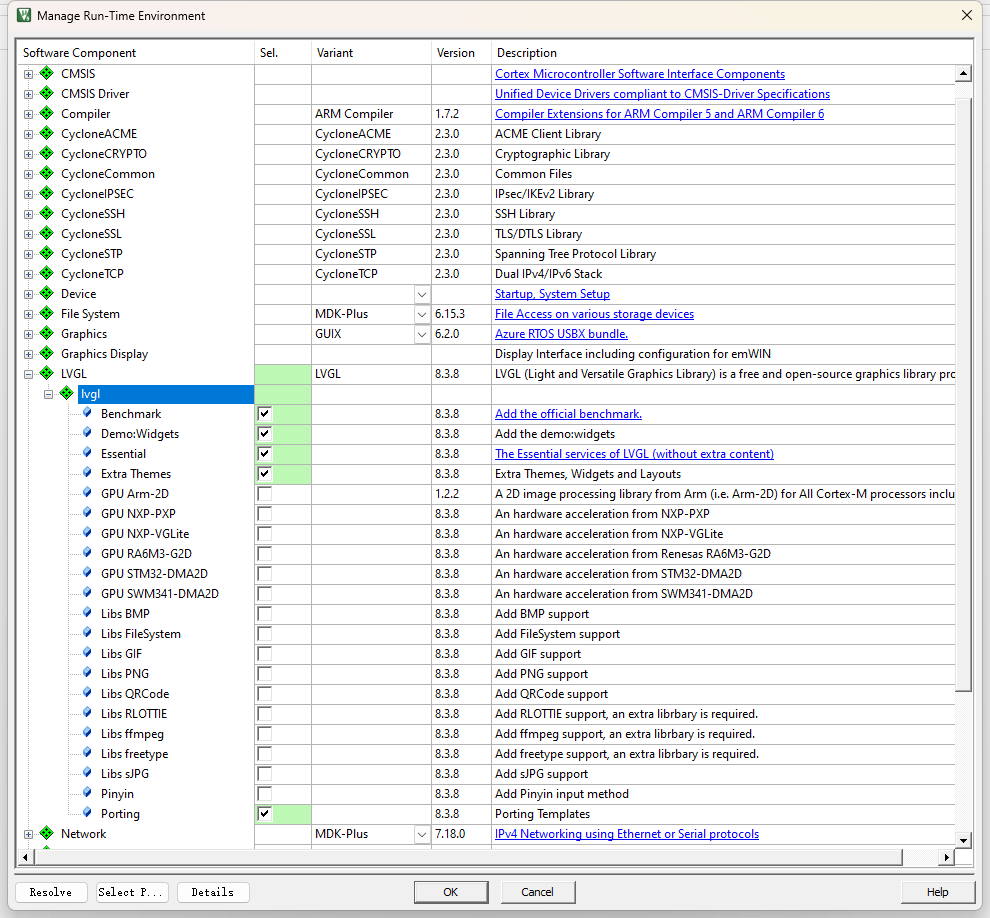Check the Libs QRCode checkbox
Viewport: 990px width, 918px height.
[x=265, y=694]
